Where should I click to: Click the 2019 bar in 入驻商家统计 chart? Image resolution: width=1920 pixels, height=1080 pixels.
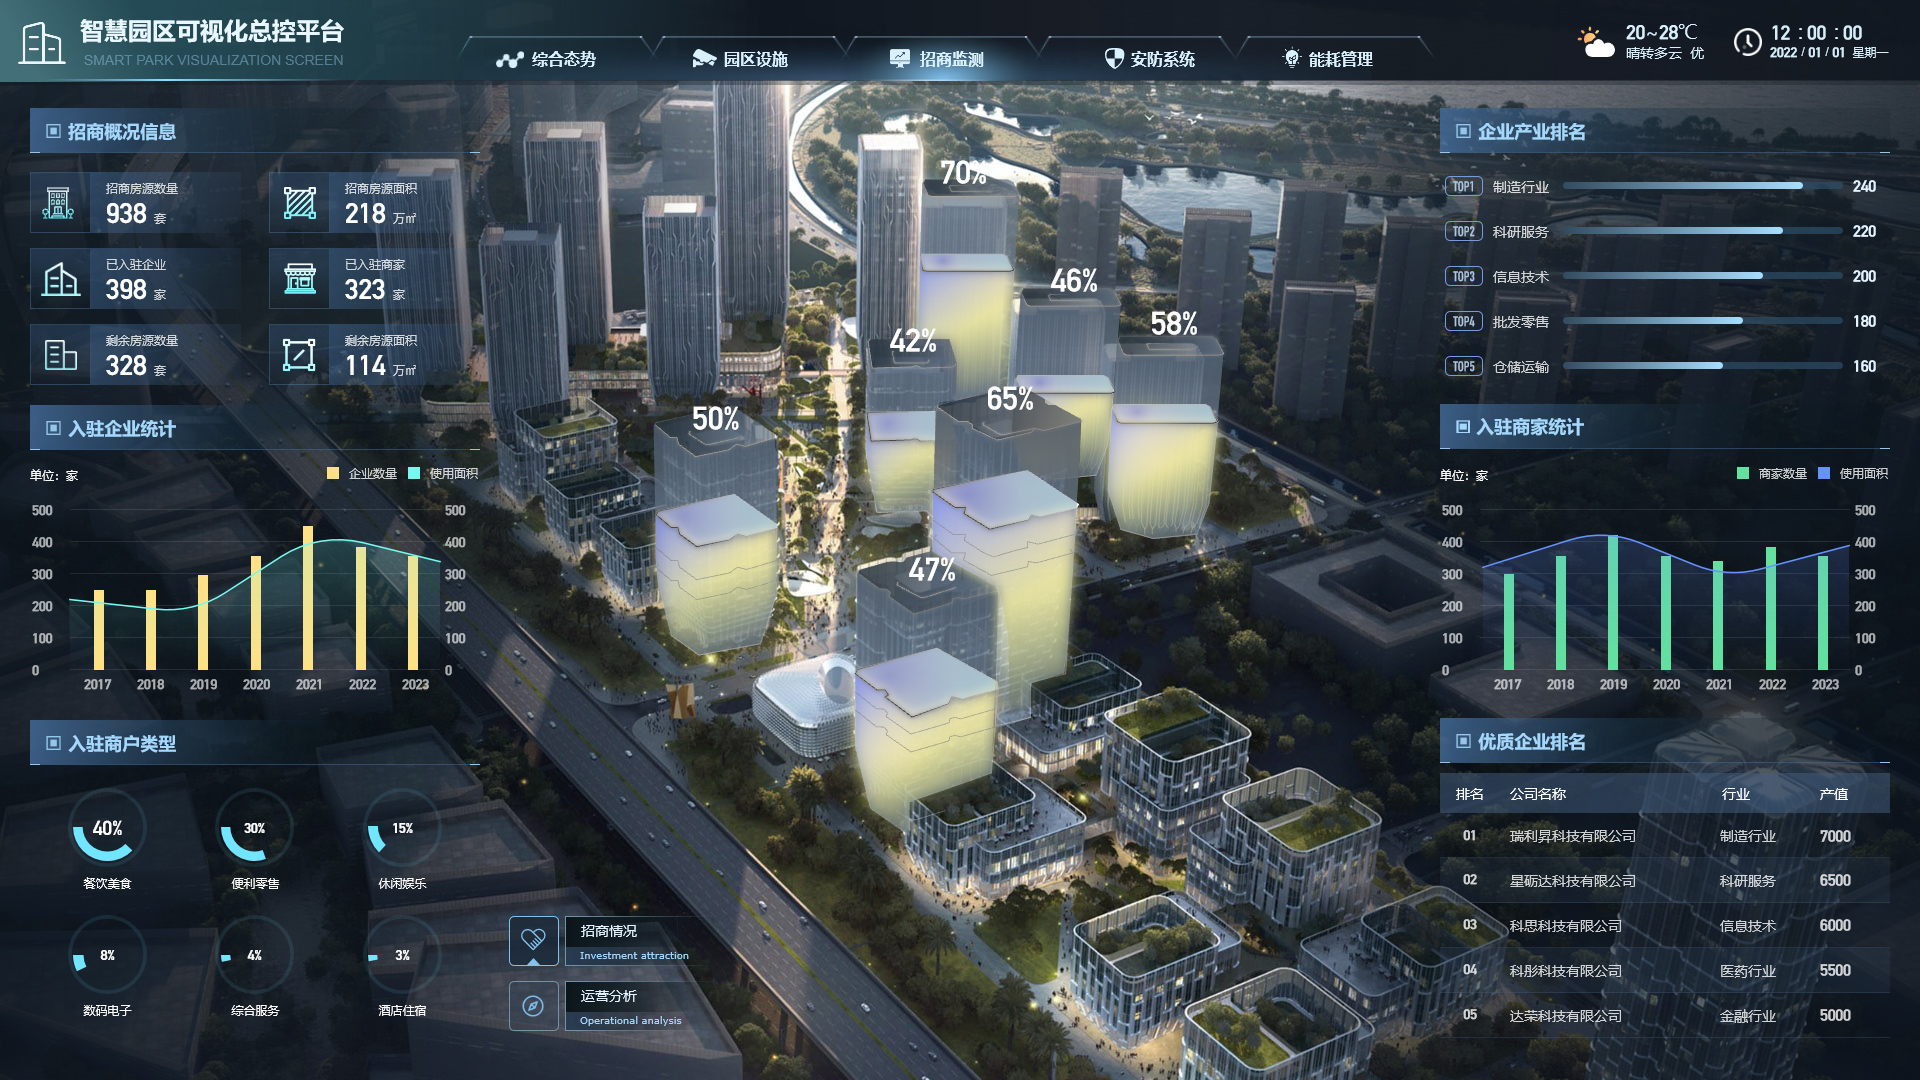1613,603
